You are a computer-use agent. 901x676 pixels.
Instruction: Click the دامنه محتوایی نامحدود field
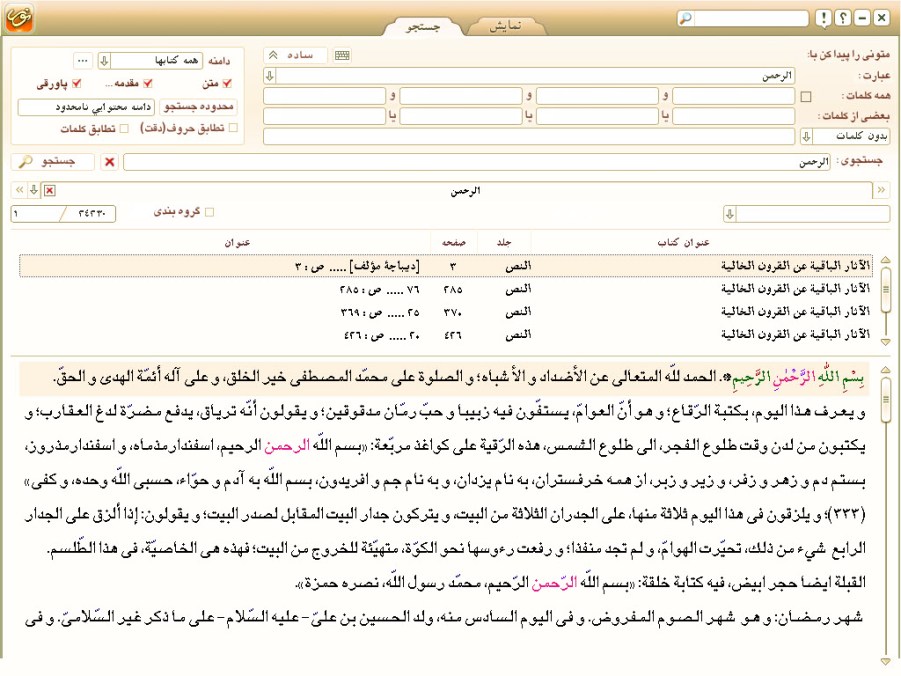[86, 107]
